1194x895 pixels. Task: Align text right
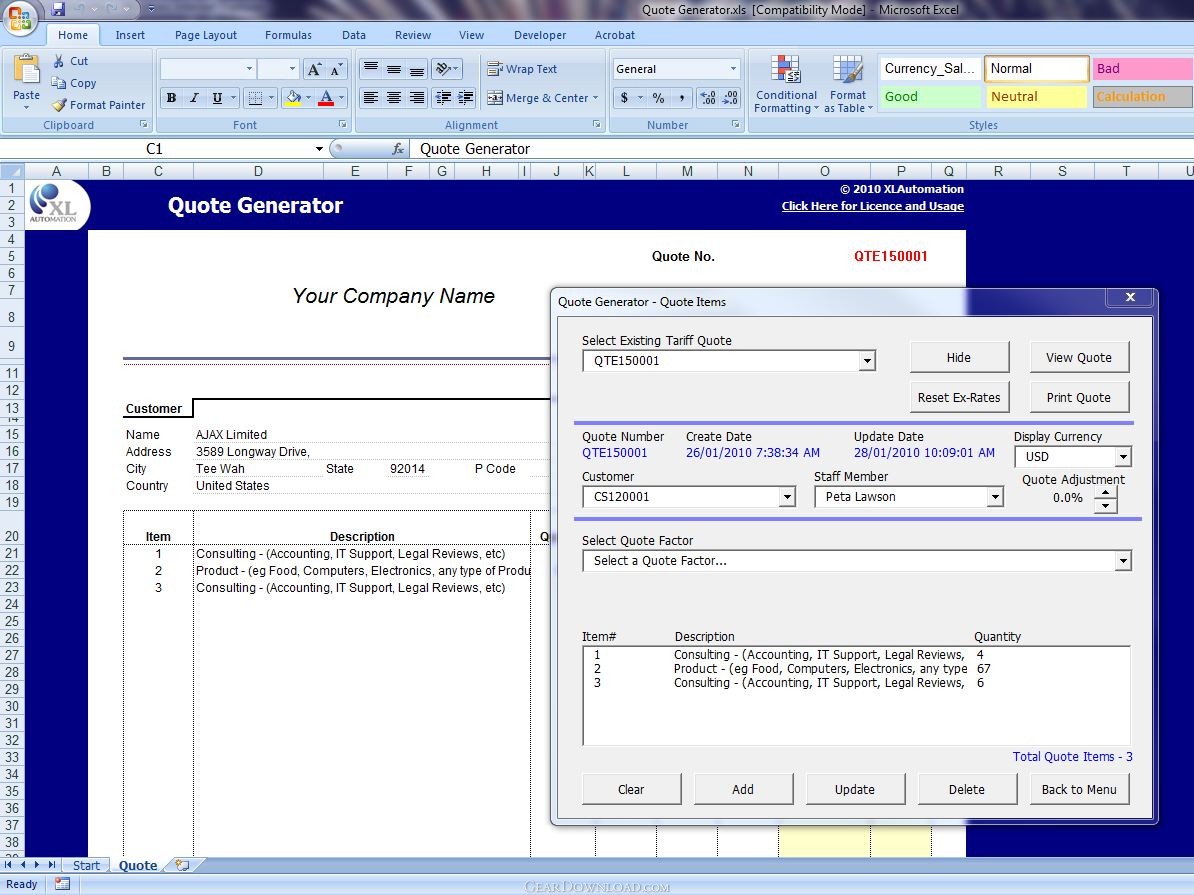point(417,97)
